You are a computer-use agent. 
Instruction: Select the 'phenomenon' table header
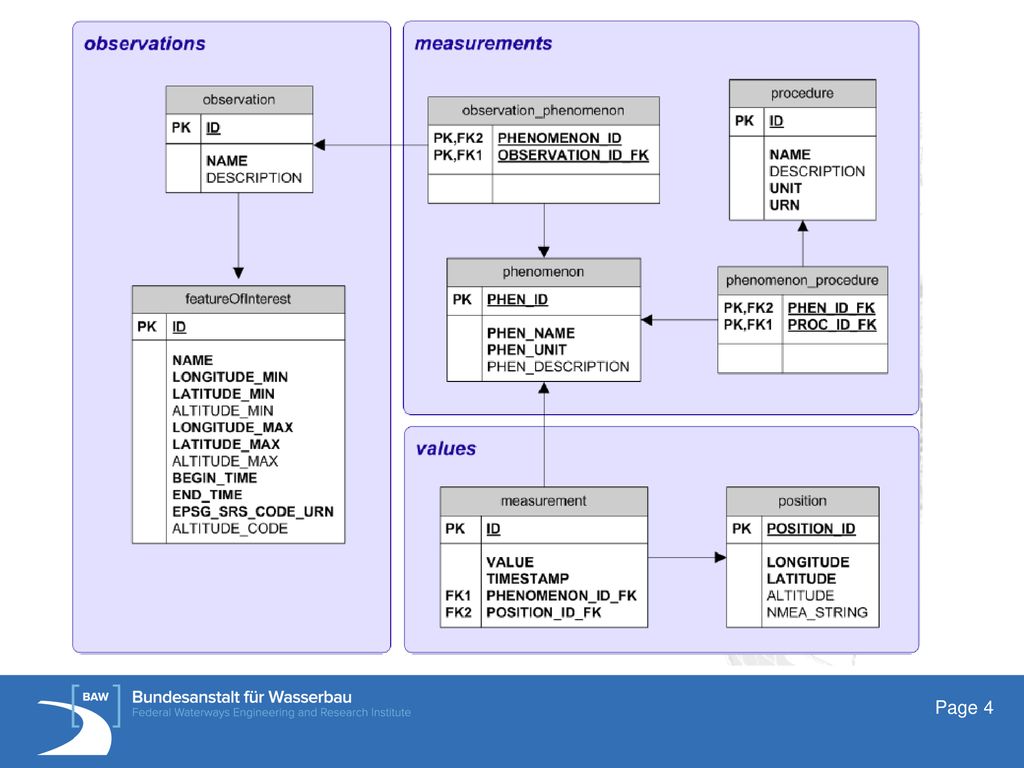tap(543, 272)
